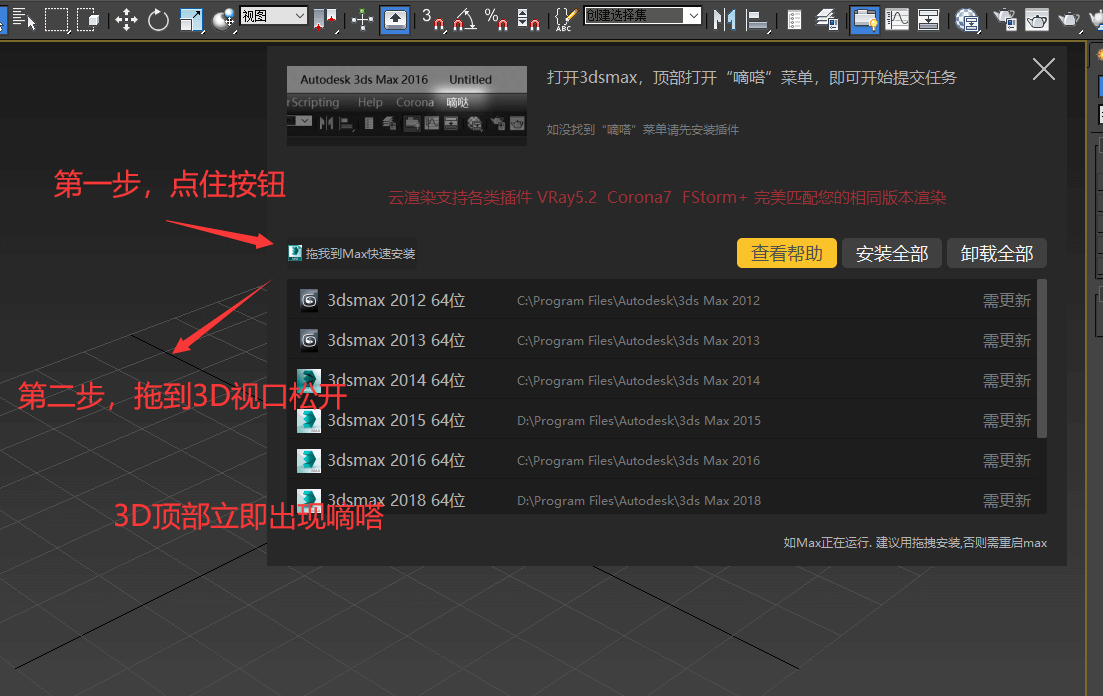1103x696 pixels.
Task: Click the 查看帮助 button
Action: tap(786, 253)
